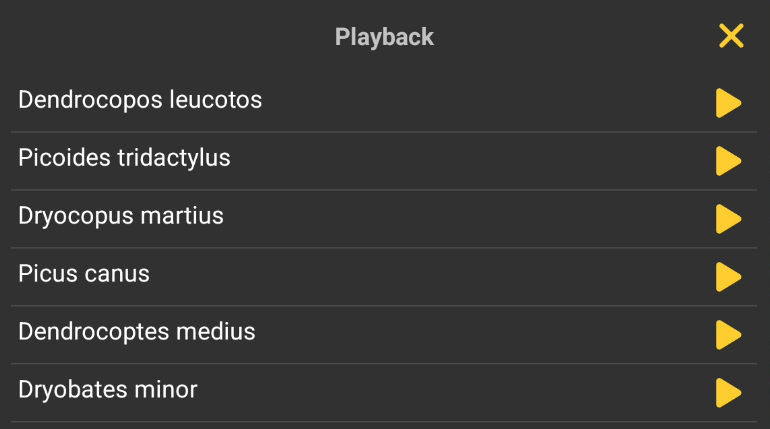Choose the Dryobates minor name text
Screen dimensions: 770x429
(108, 390)
